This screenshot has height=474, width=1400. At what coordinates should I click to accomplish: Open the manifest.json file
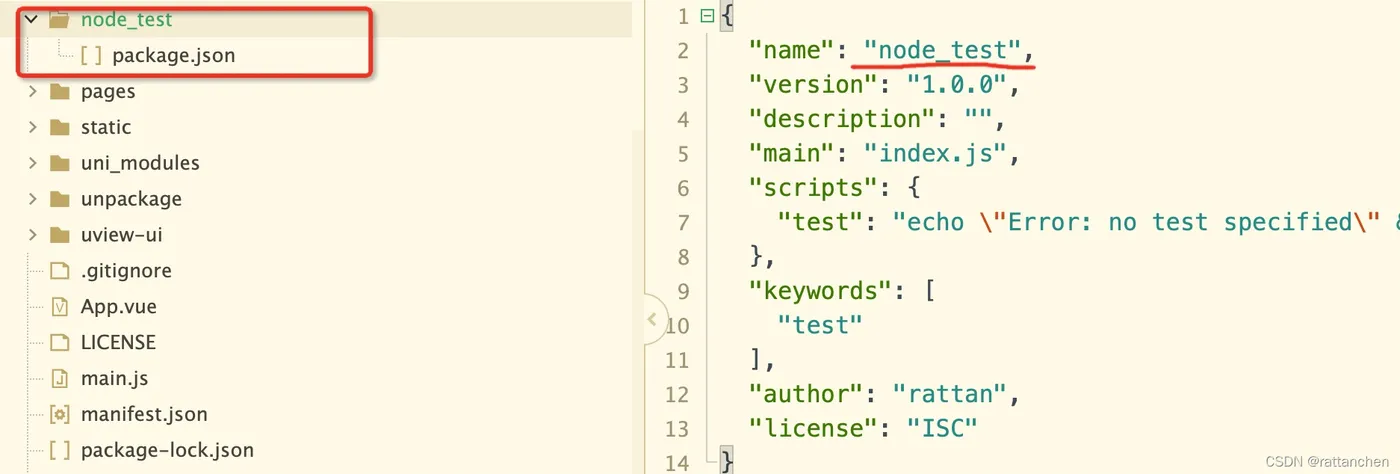144,415
